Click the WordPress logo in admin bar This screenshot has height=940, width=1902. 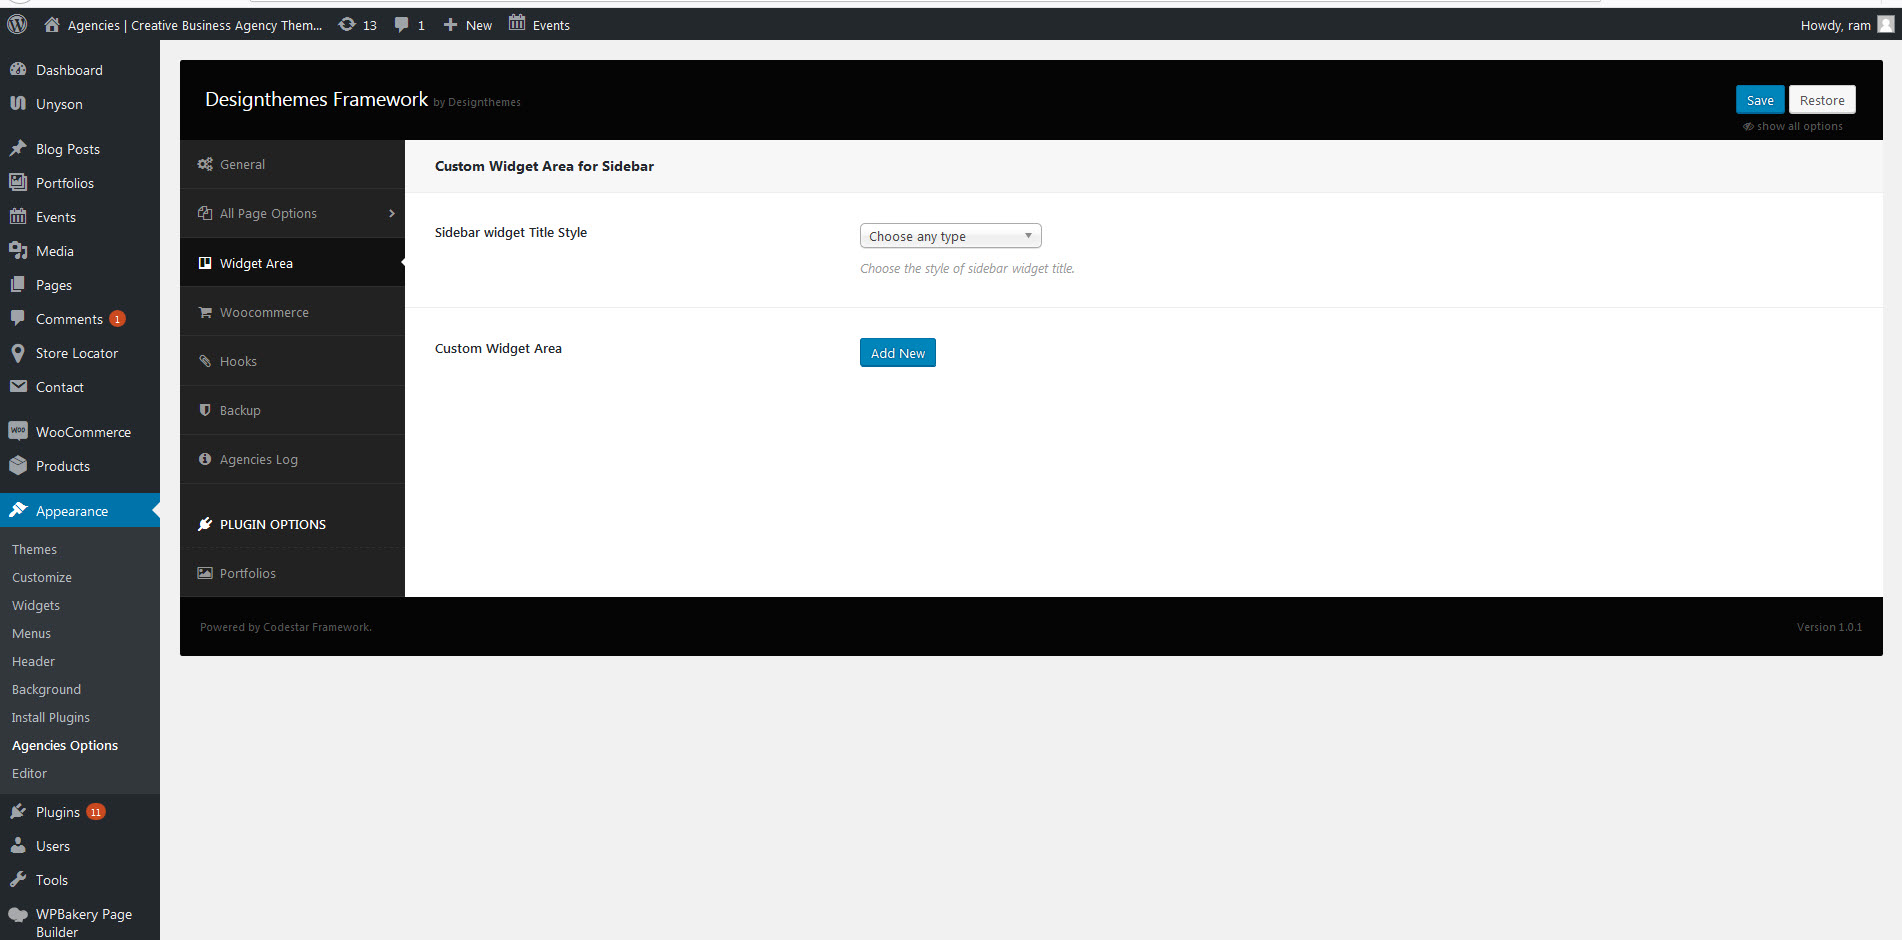point(16,23)
